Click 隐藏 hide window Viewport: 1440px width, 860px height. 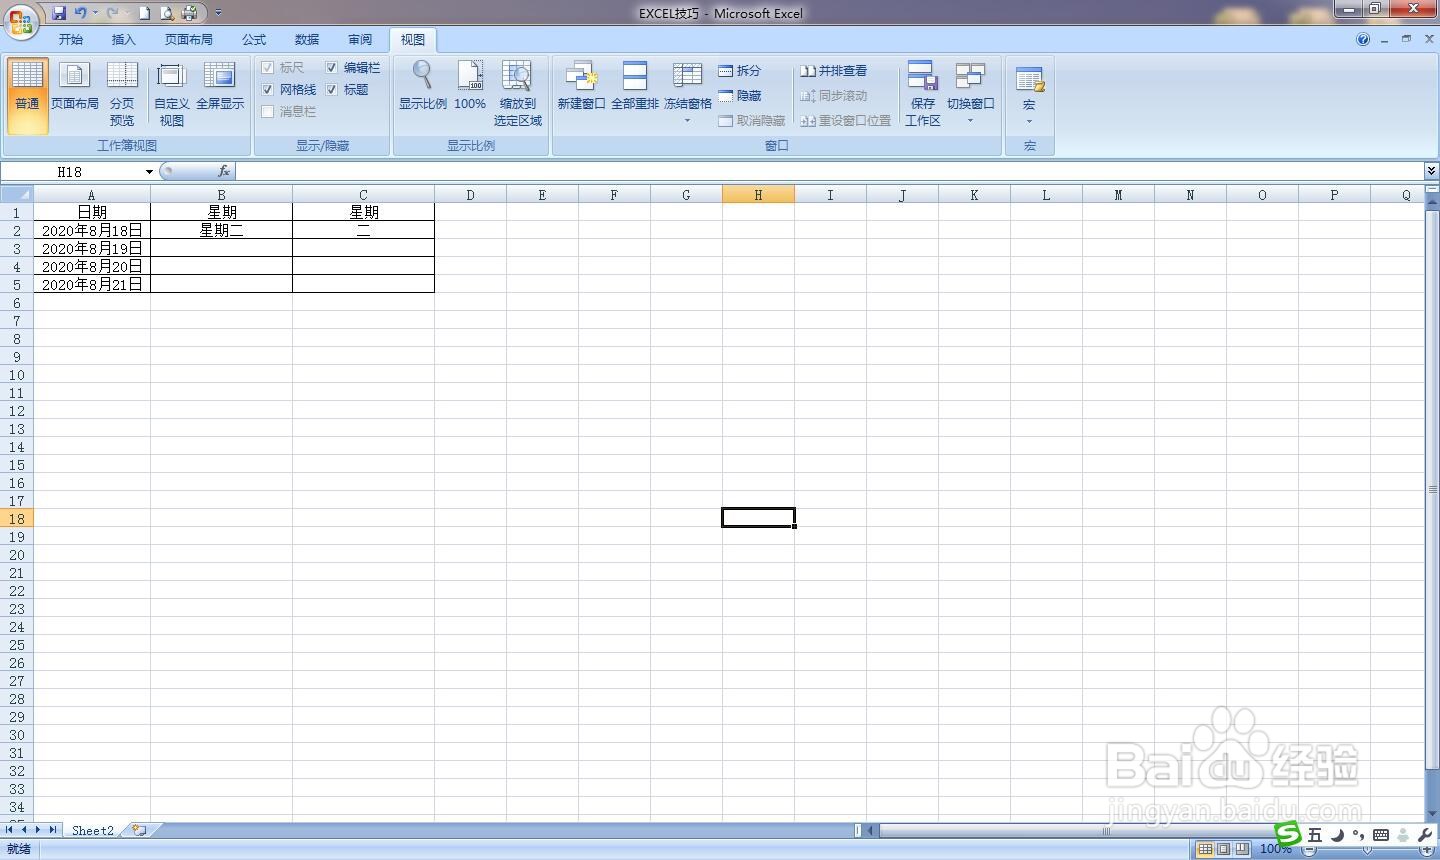point(740,96)
